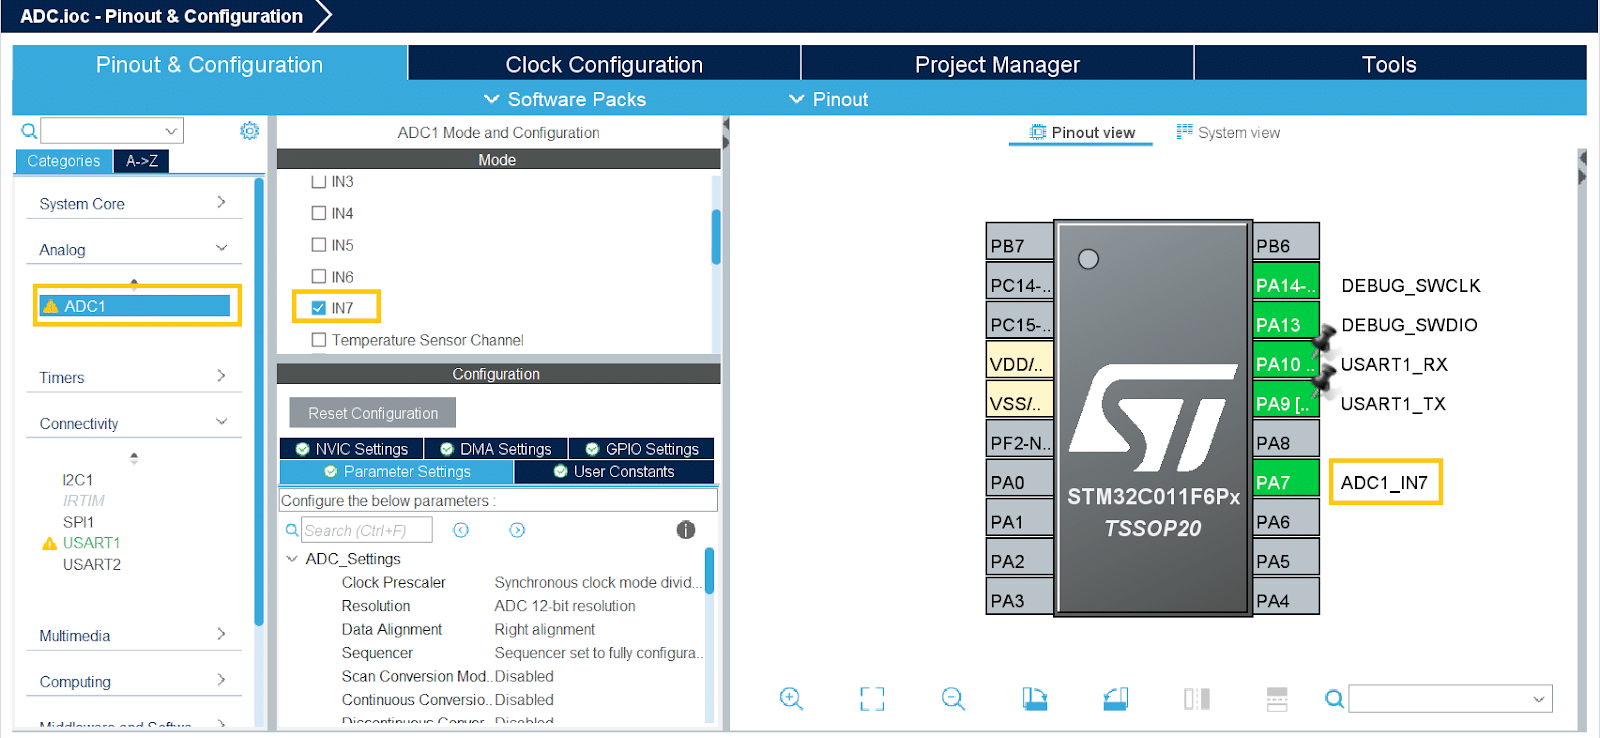Check the IN4 channel checkbox

tap(319, 213)
